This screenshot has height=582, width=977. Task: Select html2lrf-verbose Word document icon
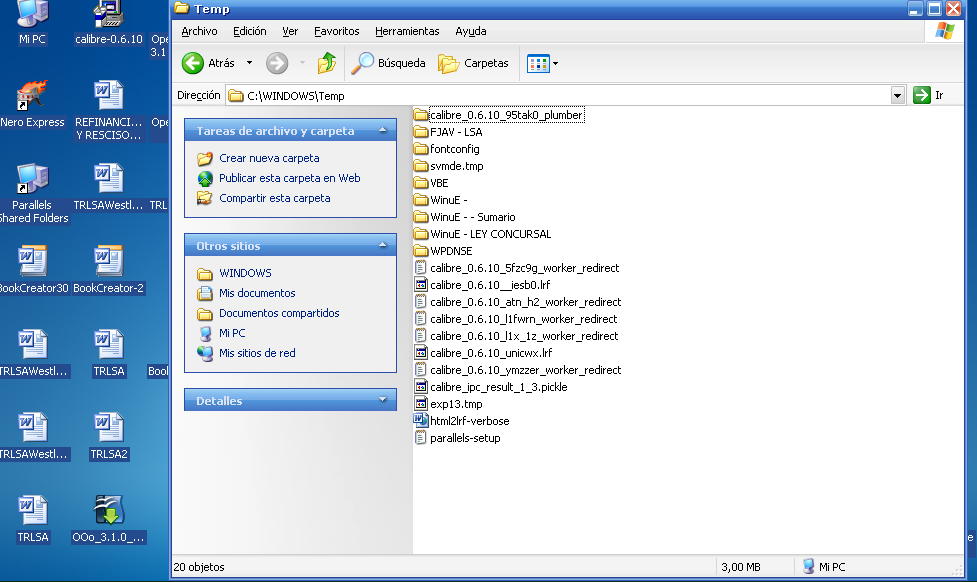click(x=421, y=421)
